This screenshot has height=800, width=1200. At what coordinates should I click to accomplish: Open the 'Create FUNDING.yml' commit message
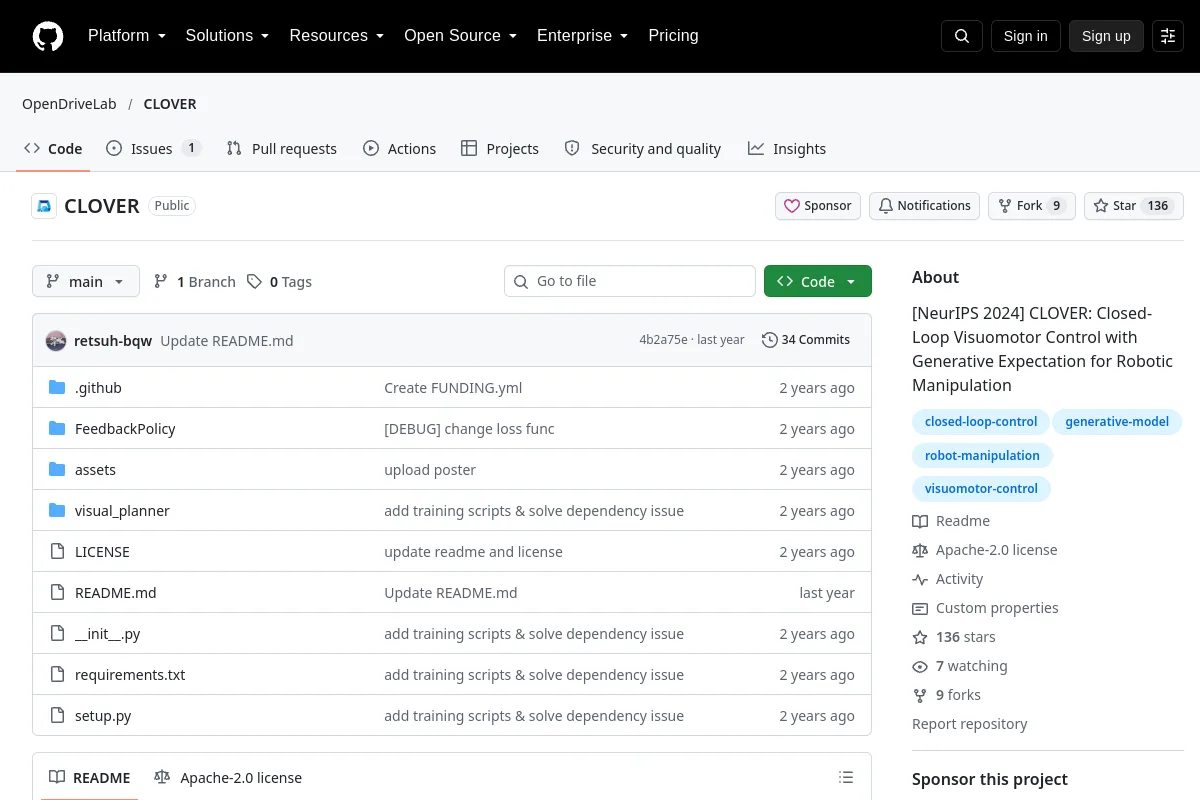453,388
